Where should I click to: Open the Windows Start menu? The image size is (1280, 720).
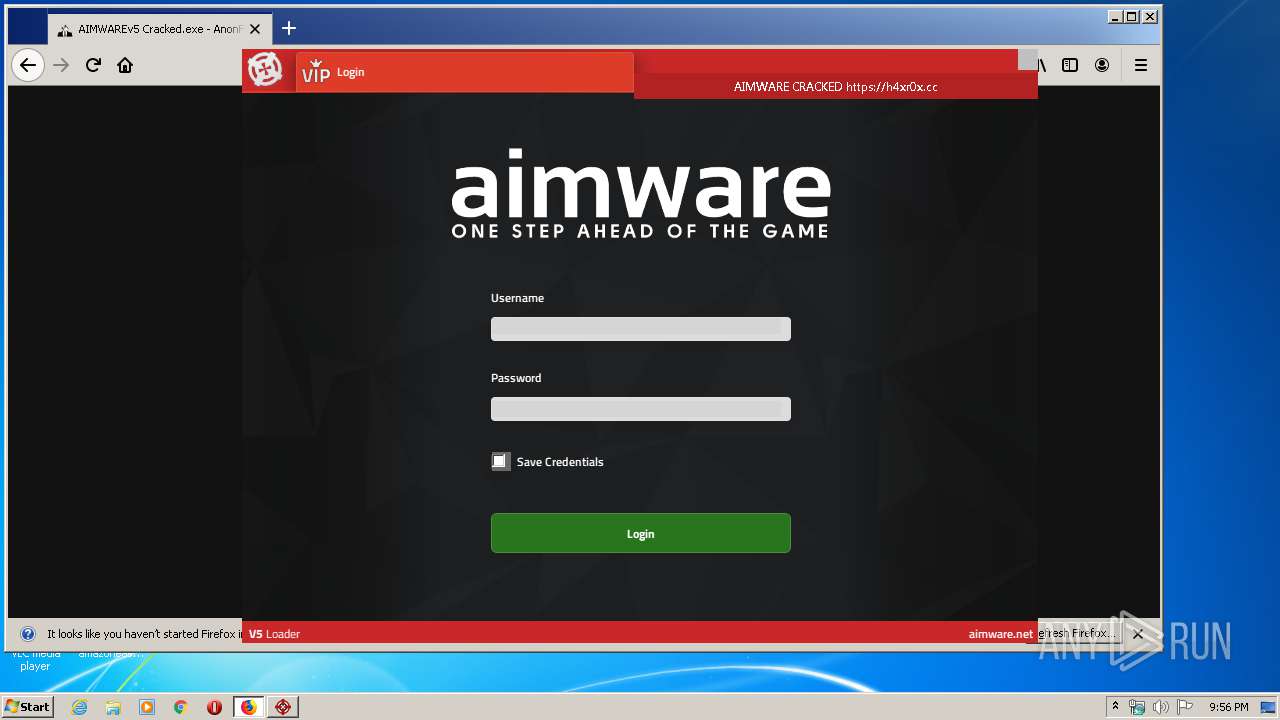pyautogui.click(x=27, y=707)
